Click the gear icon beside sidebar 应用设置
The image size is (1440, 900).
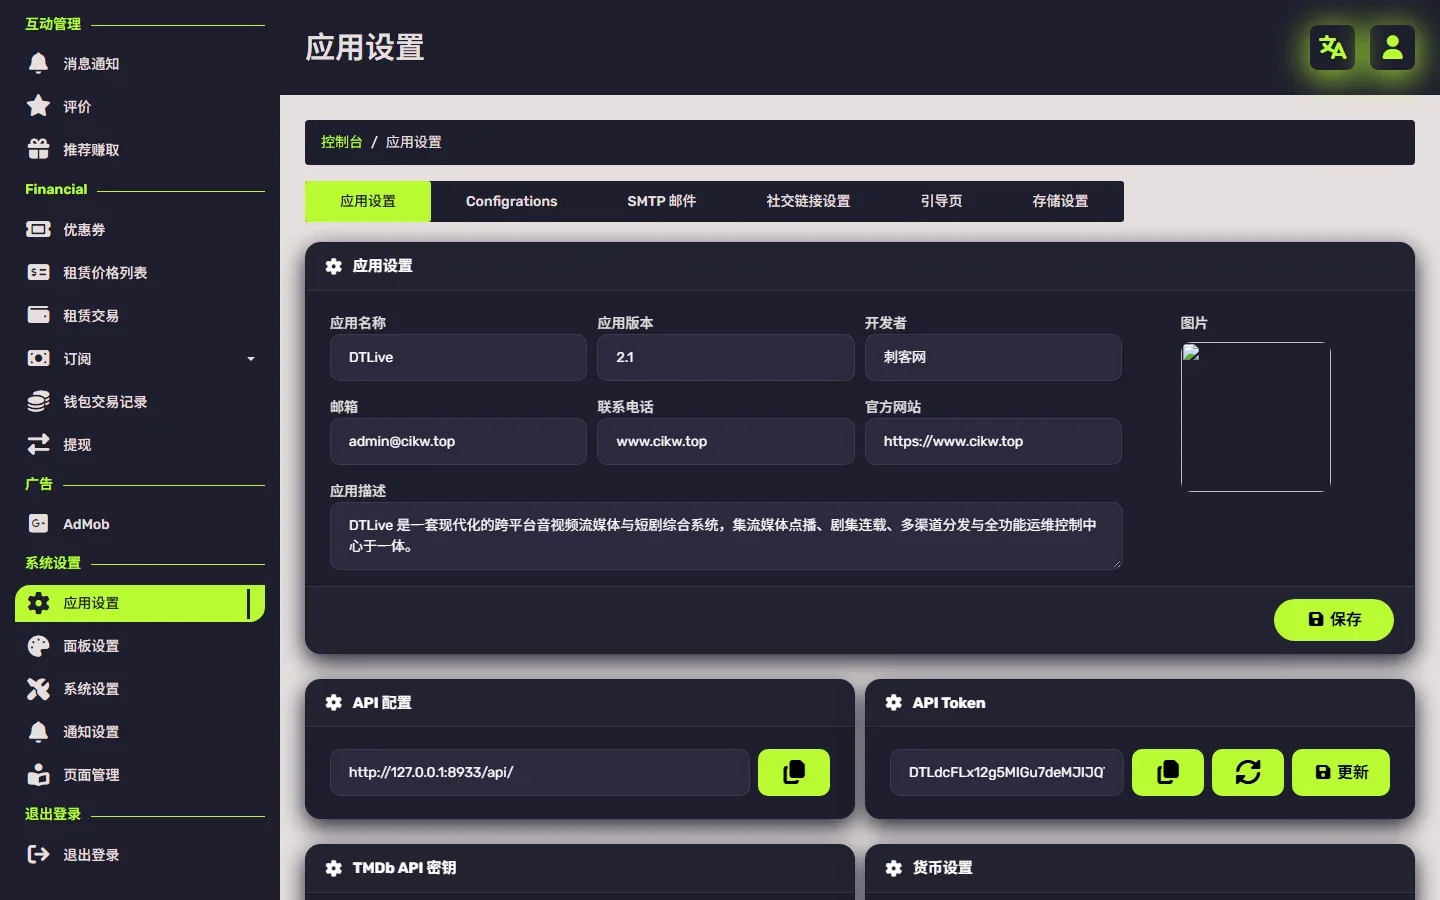point(38,603)
